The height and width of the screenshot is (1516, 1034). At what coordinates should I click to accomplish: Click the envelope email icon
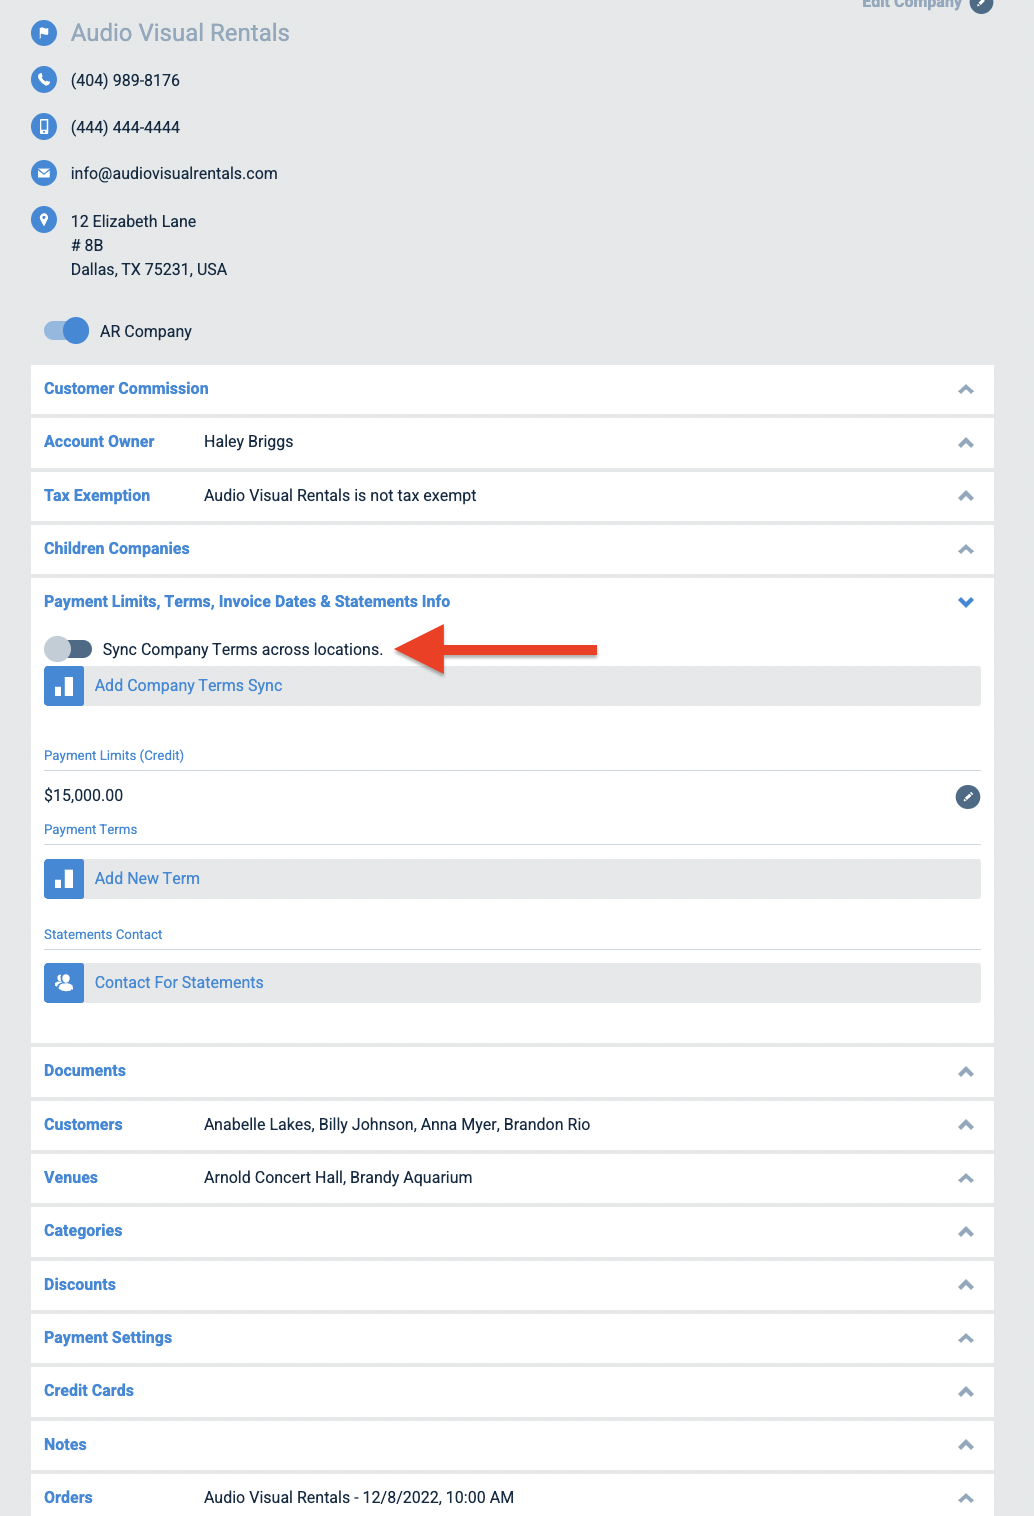[x=44, y=173]
